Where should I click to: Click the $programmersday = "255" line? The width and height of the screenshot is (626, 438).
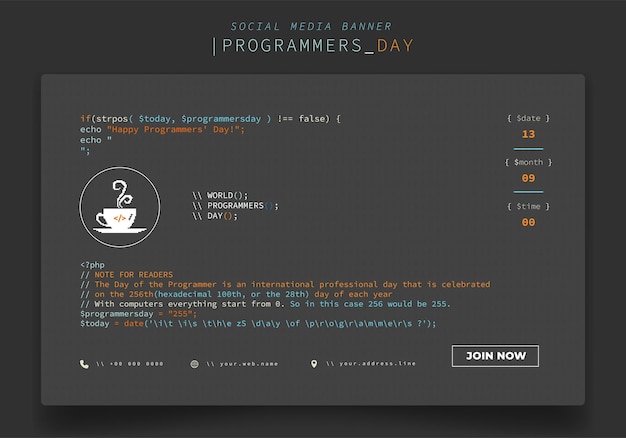tap(139, 314)
